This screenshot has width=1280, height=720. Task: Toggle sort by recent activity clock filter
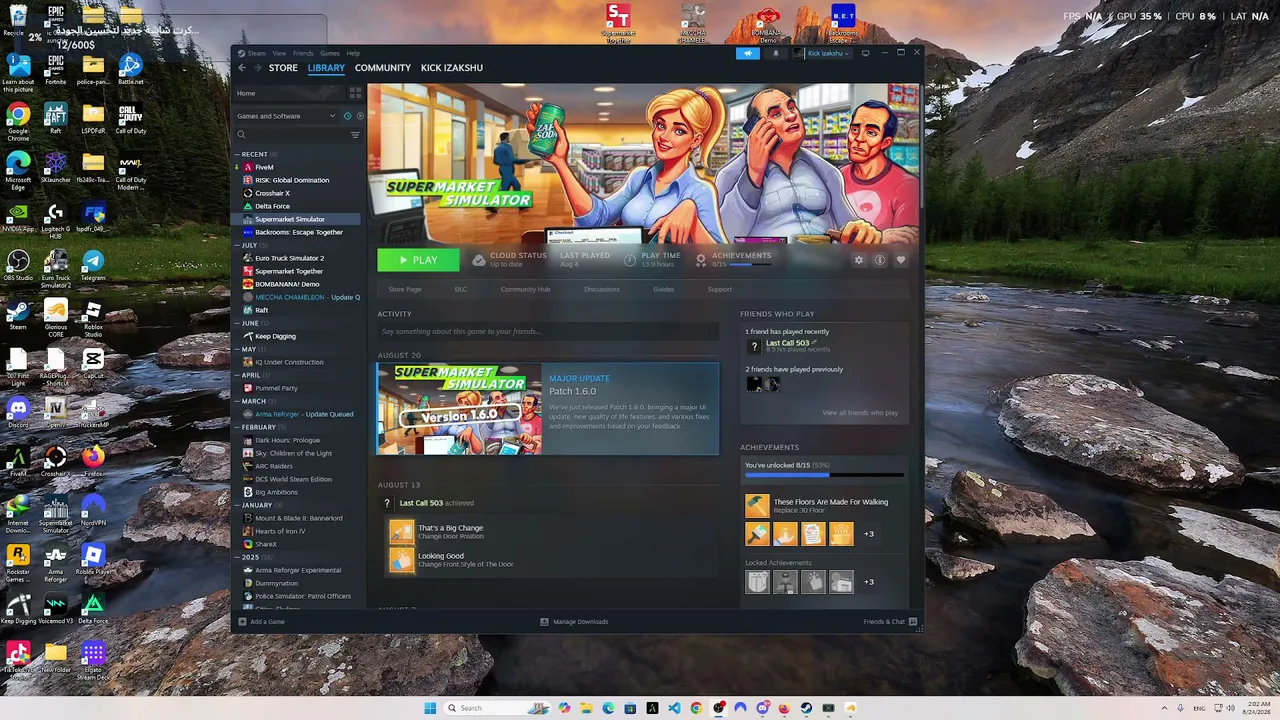pyautogui.click(x=347, y=116)
